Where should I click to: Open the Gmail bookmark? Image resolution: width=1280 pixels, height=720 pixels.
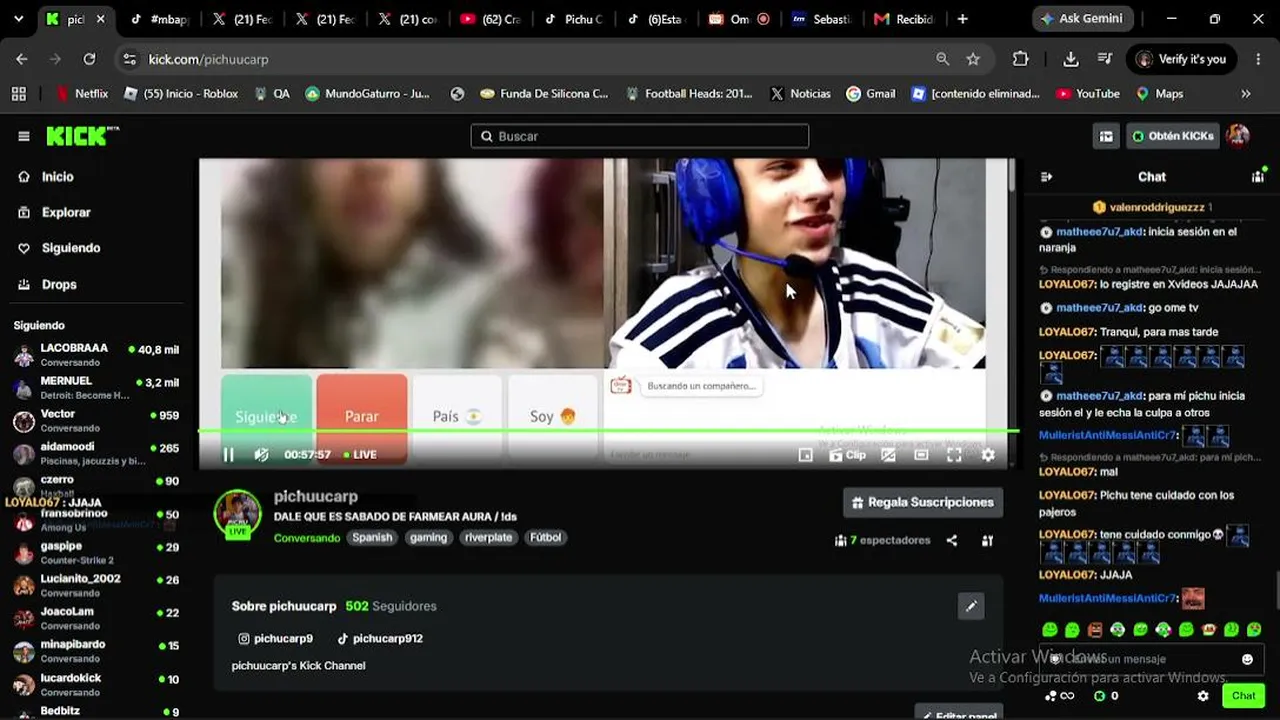coord(870,94)
